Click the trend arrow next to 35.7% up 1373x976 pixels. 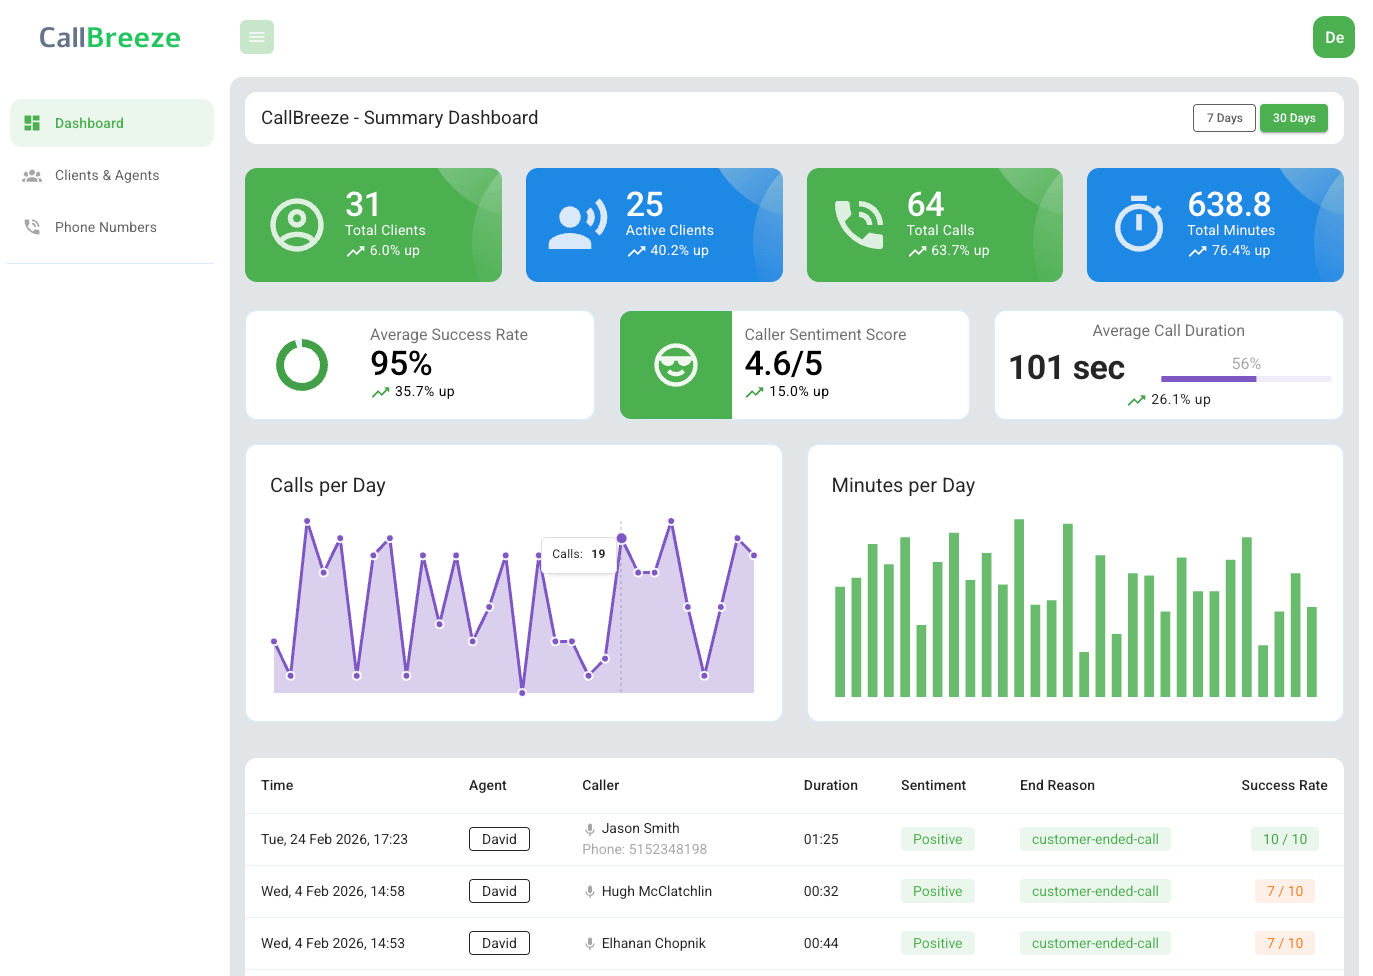pyautogui.click(x=380, y=393)
